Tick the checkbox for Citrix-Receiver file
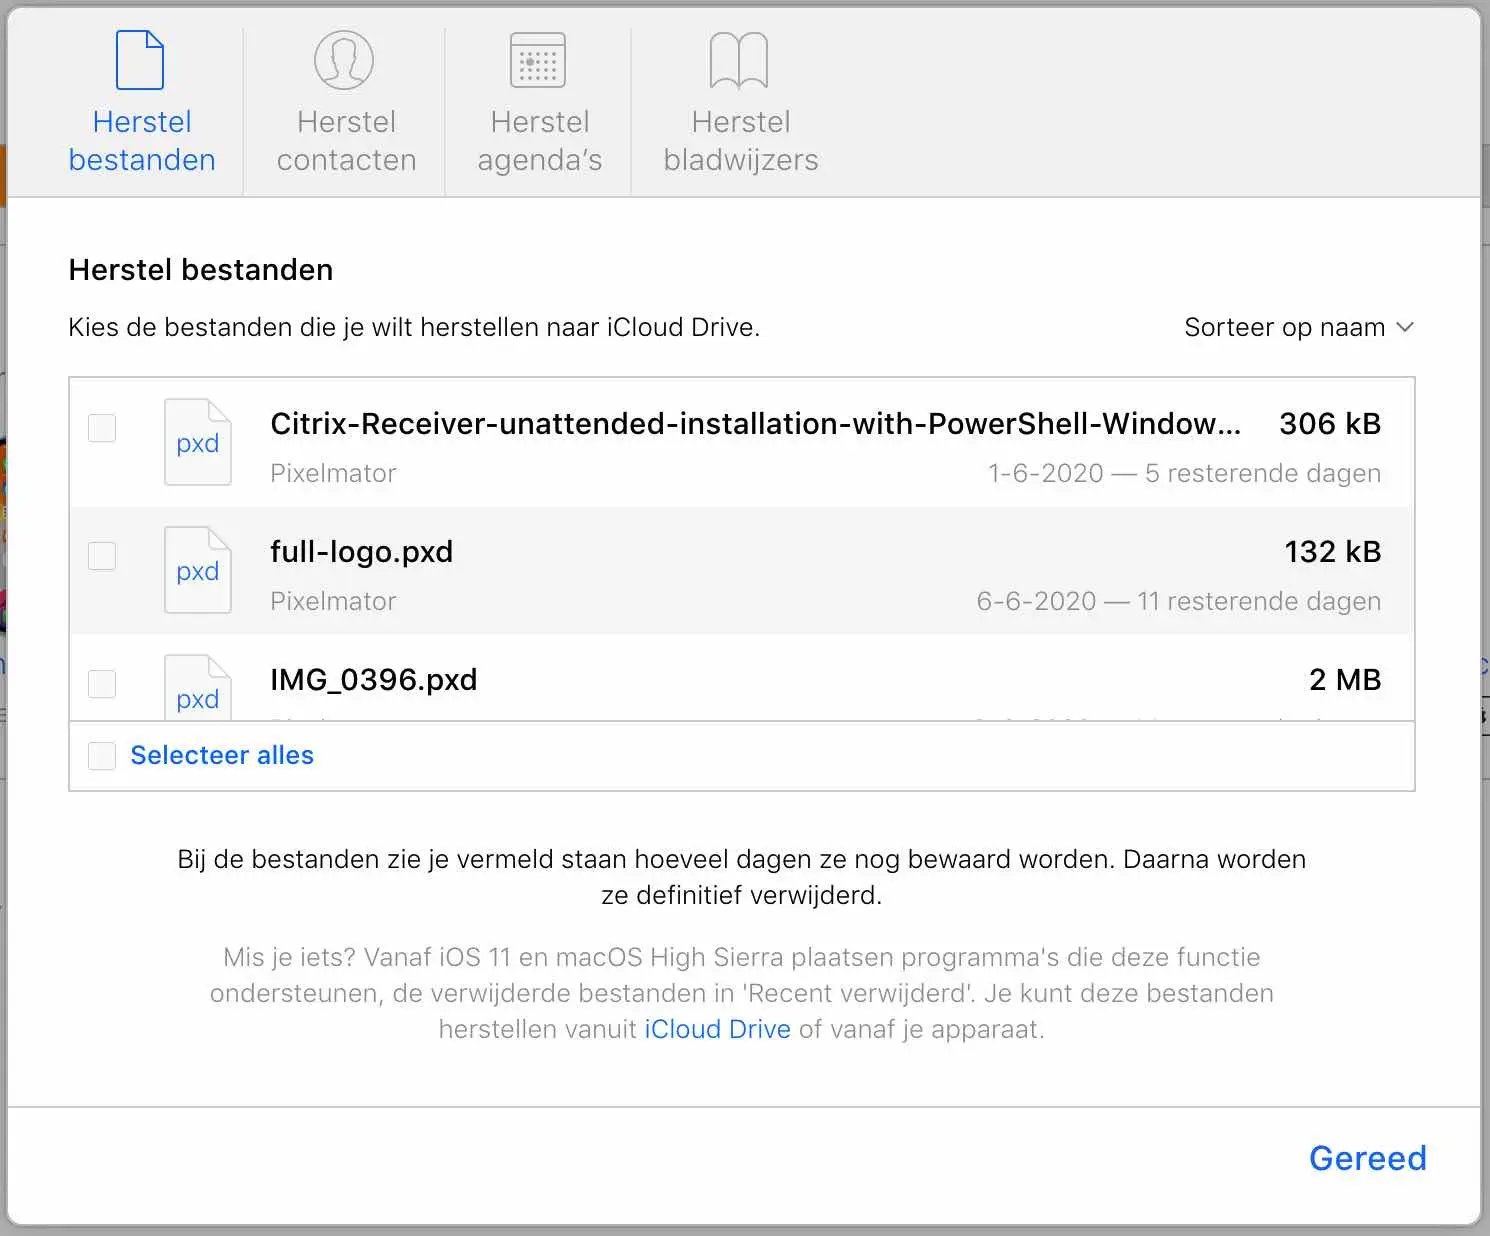This screenshot has height=1236, width=1490. coord(102,428)
